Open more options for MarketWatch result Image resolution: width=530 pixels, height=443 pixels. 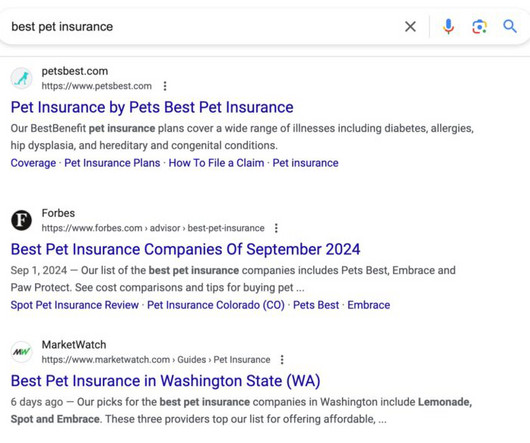(x=282, y=360)
